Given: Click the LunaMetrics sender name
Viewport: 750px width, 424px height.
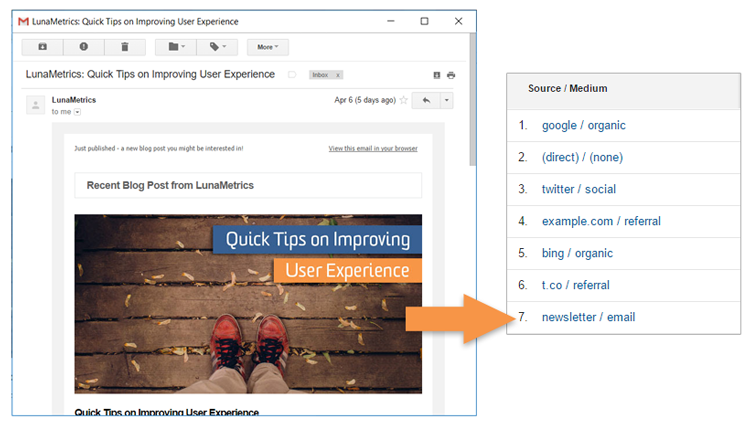Looking at the screenshot, I should [74, 100].
